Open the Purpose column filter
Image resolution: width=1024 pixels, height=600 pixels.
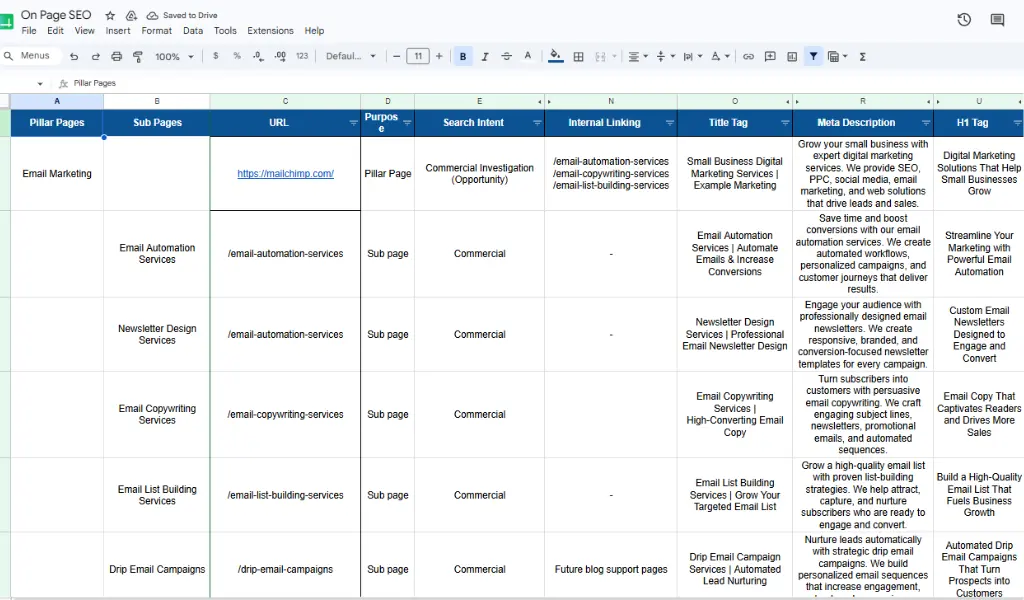[x=407, y=123]
